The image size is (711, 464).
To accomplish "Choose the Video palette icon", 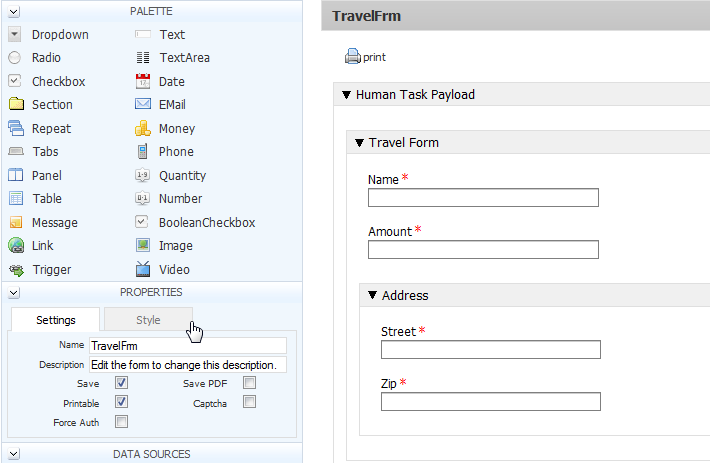I will (x=143, y=269).
